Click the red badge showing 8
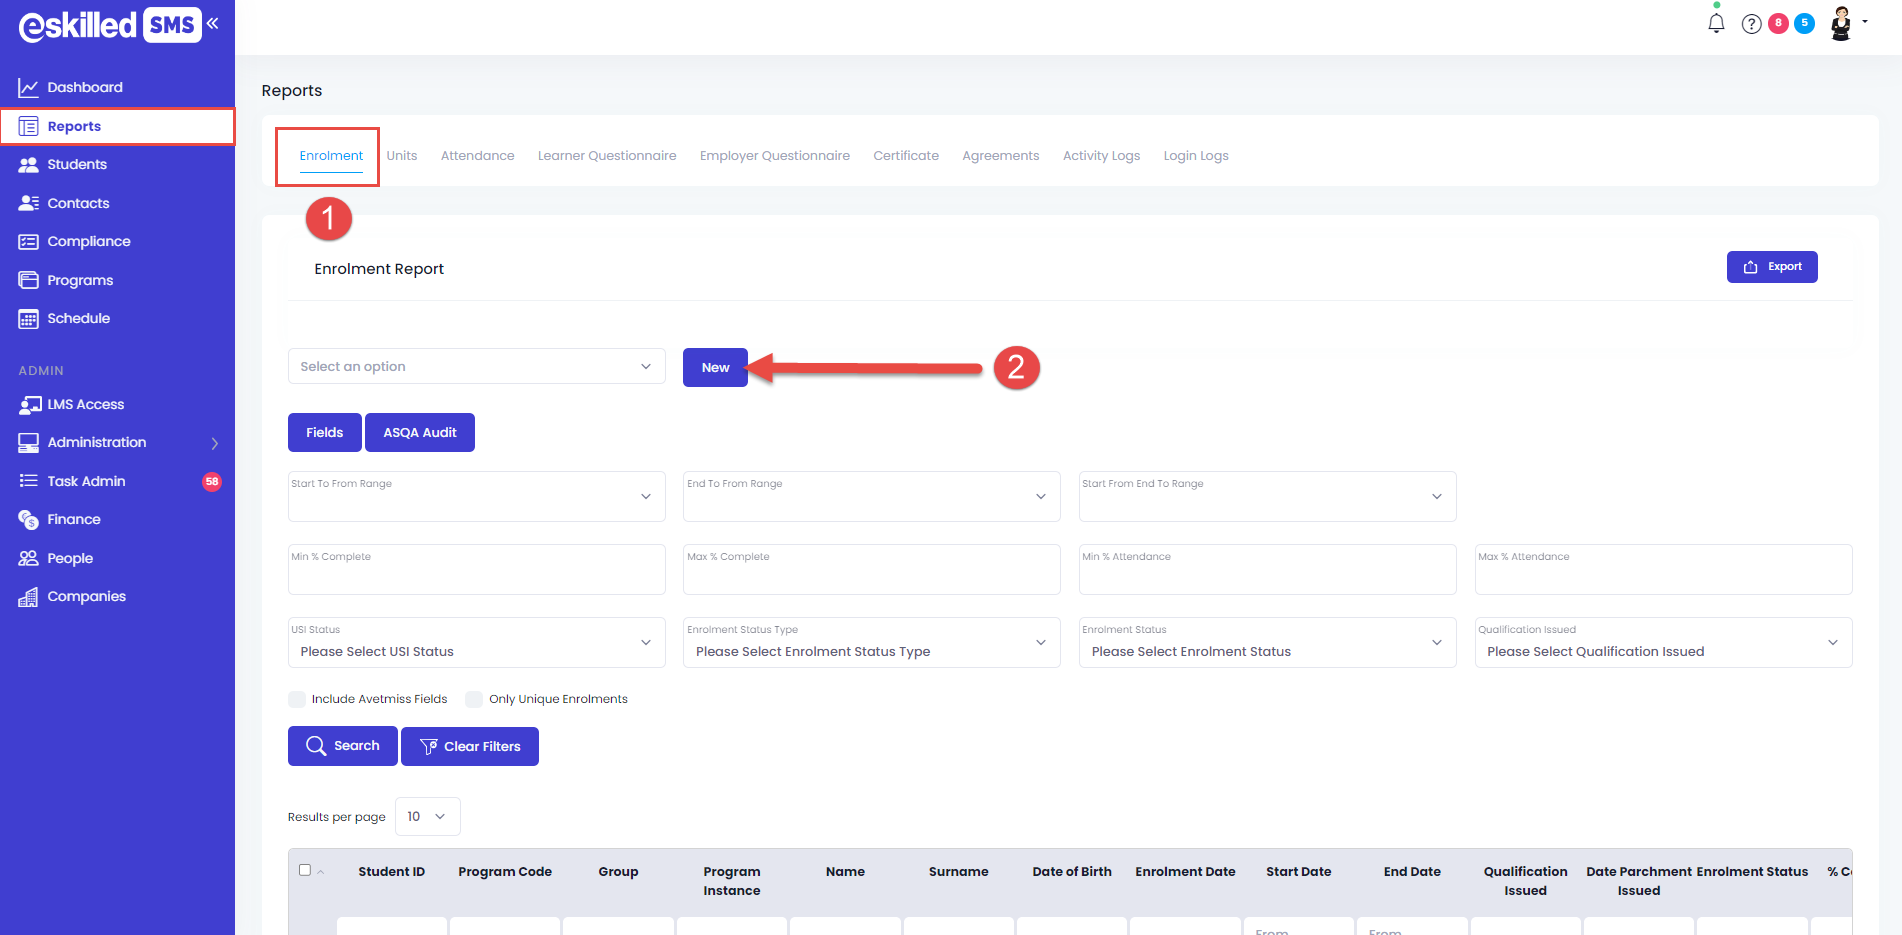Screen dimensions: 1902x935 coord(1778,23)
